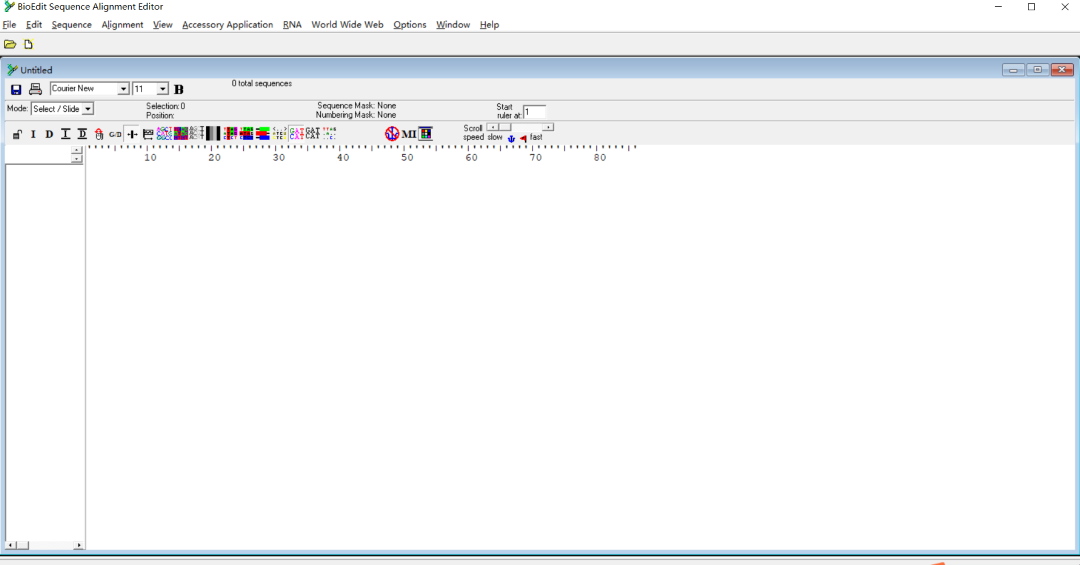Click the open folder icon
Viewport: 1080px width, 565px height.
tap(10, 44)
